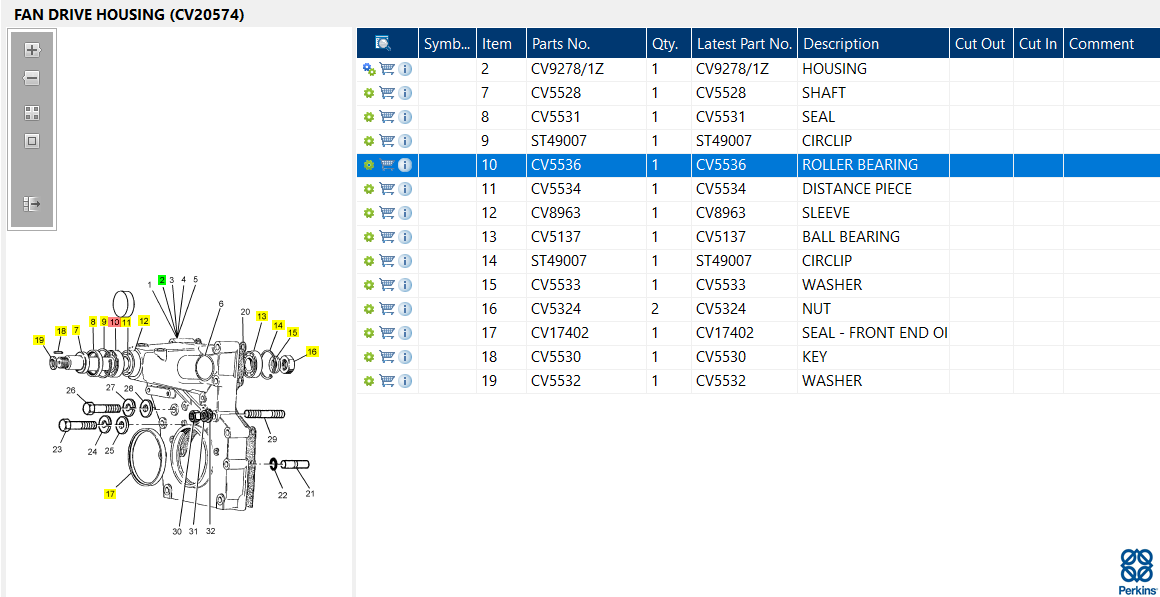Select yellow callout 7 on diagram
1160x597 pixels.
click(75, 330)
